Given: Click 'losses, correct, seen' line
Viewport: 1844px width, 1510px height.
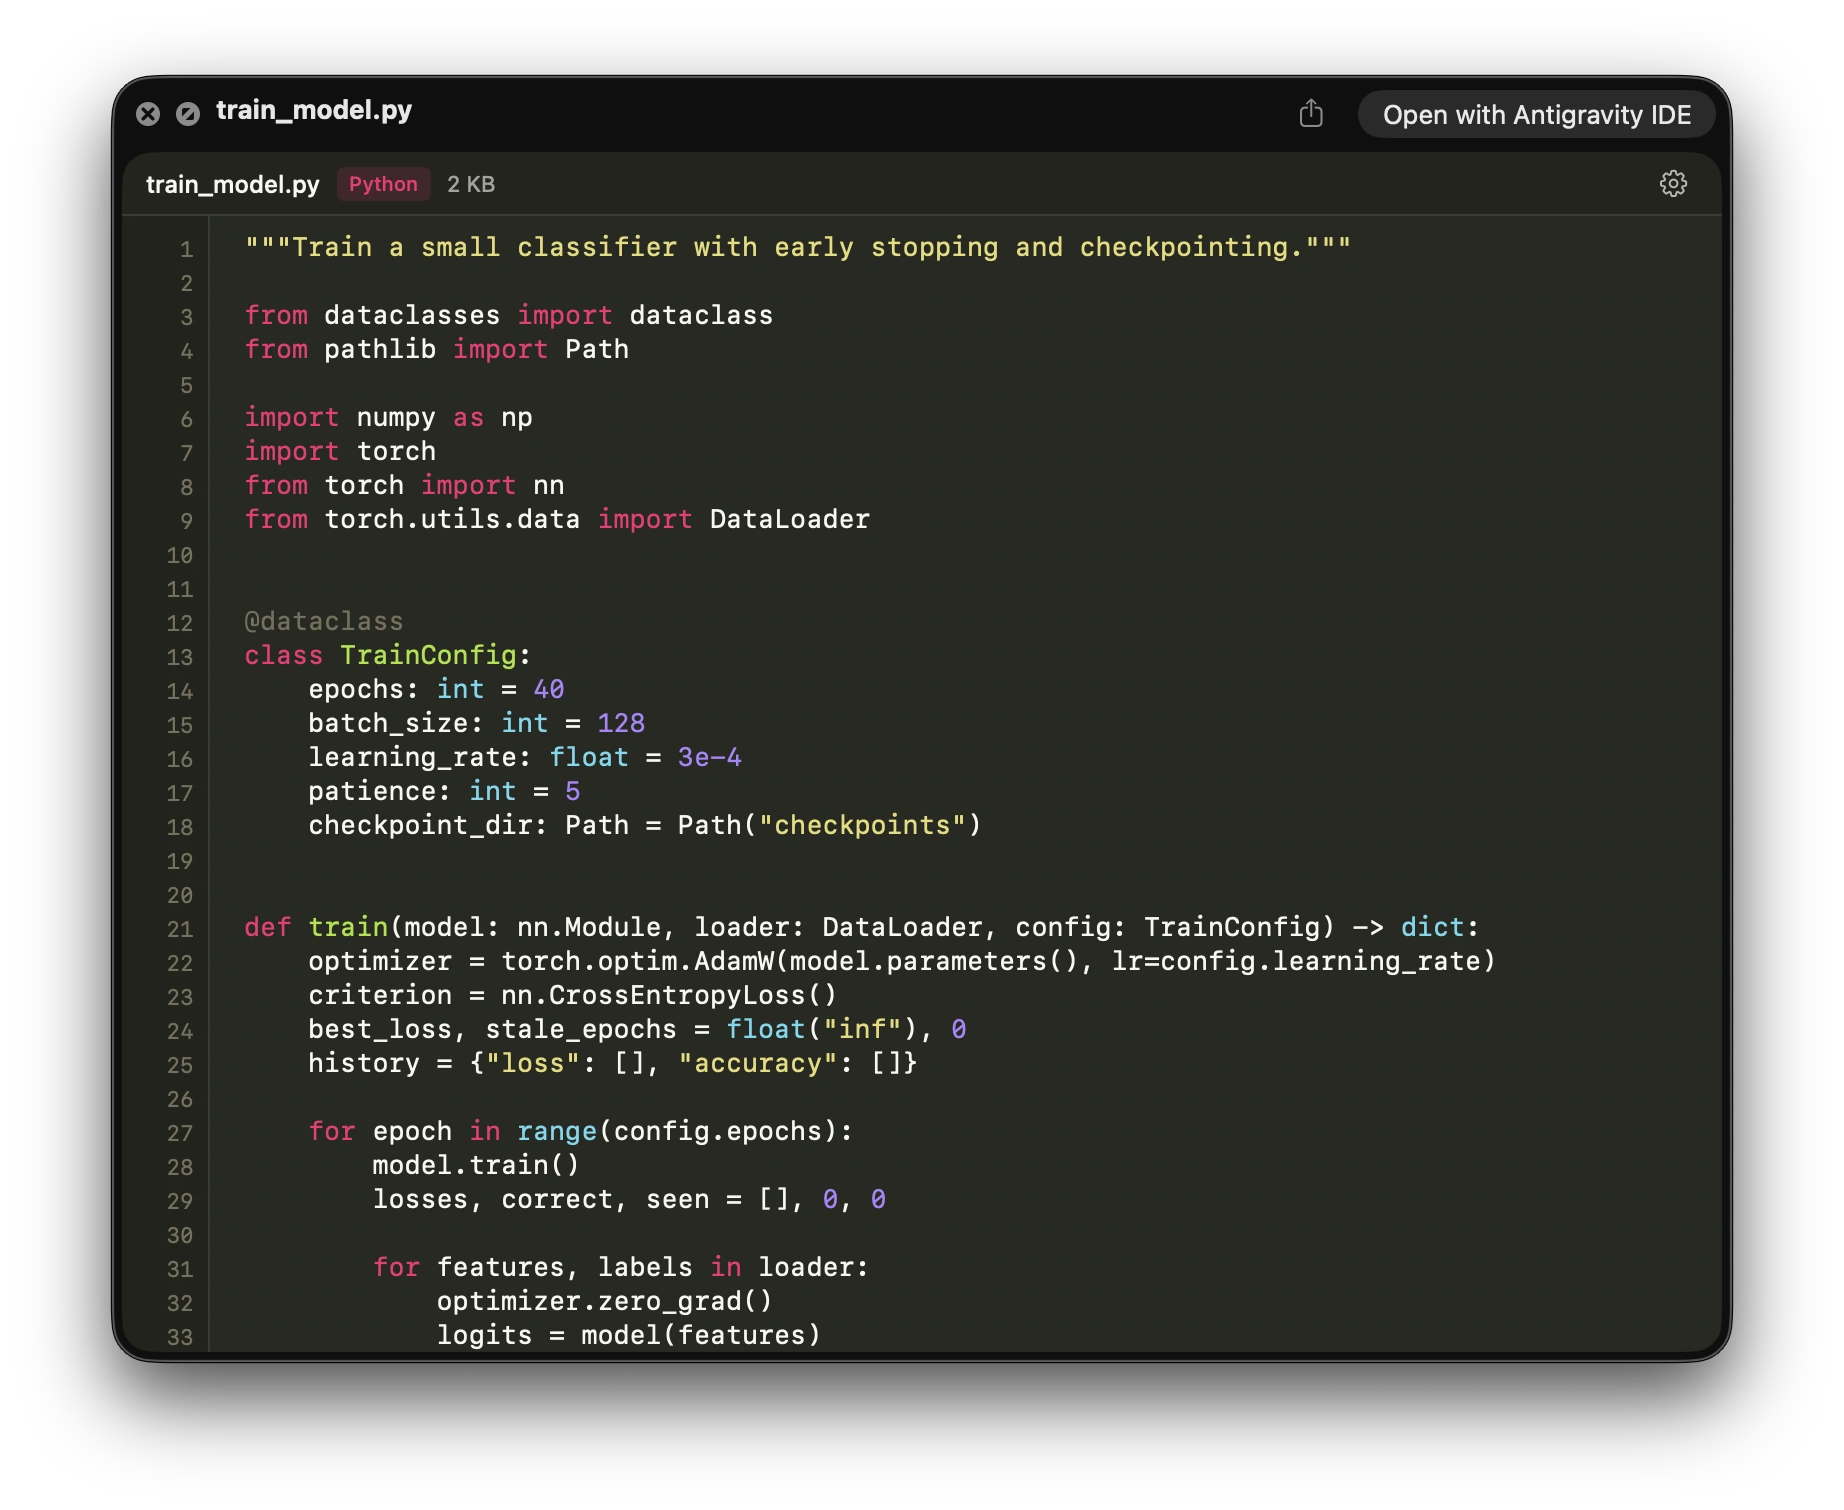Looking at the screenshot, I should point(629,1199).
